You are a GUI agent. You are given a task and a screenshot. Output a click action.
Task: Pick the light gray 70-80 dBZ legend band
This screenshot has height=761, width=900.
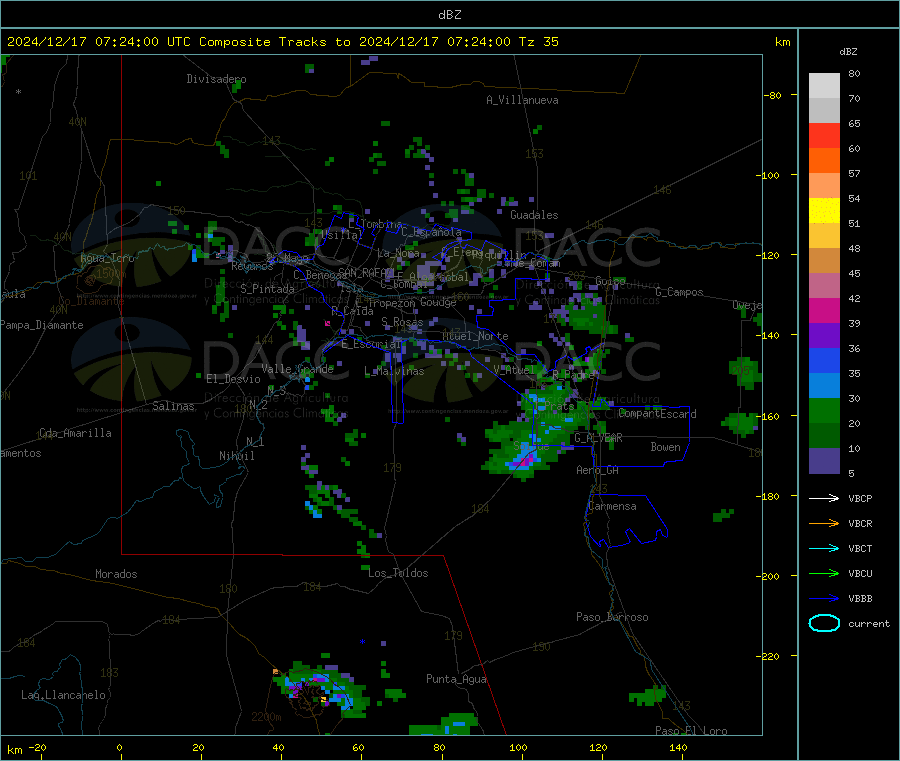(x=824, y=86)
